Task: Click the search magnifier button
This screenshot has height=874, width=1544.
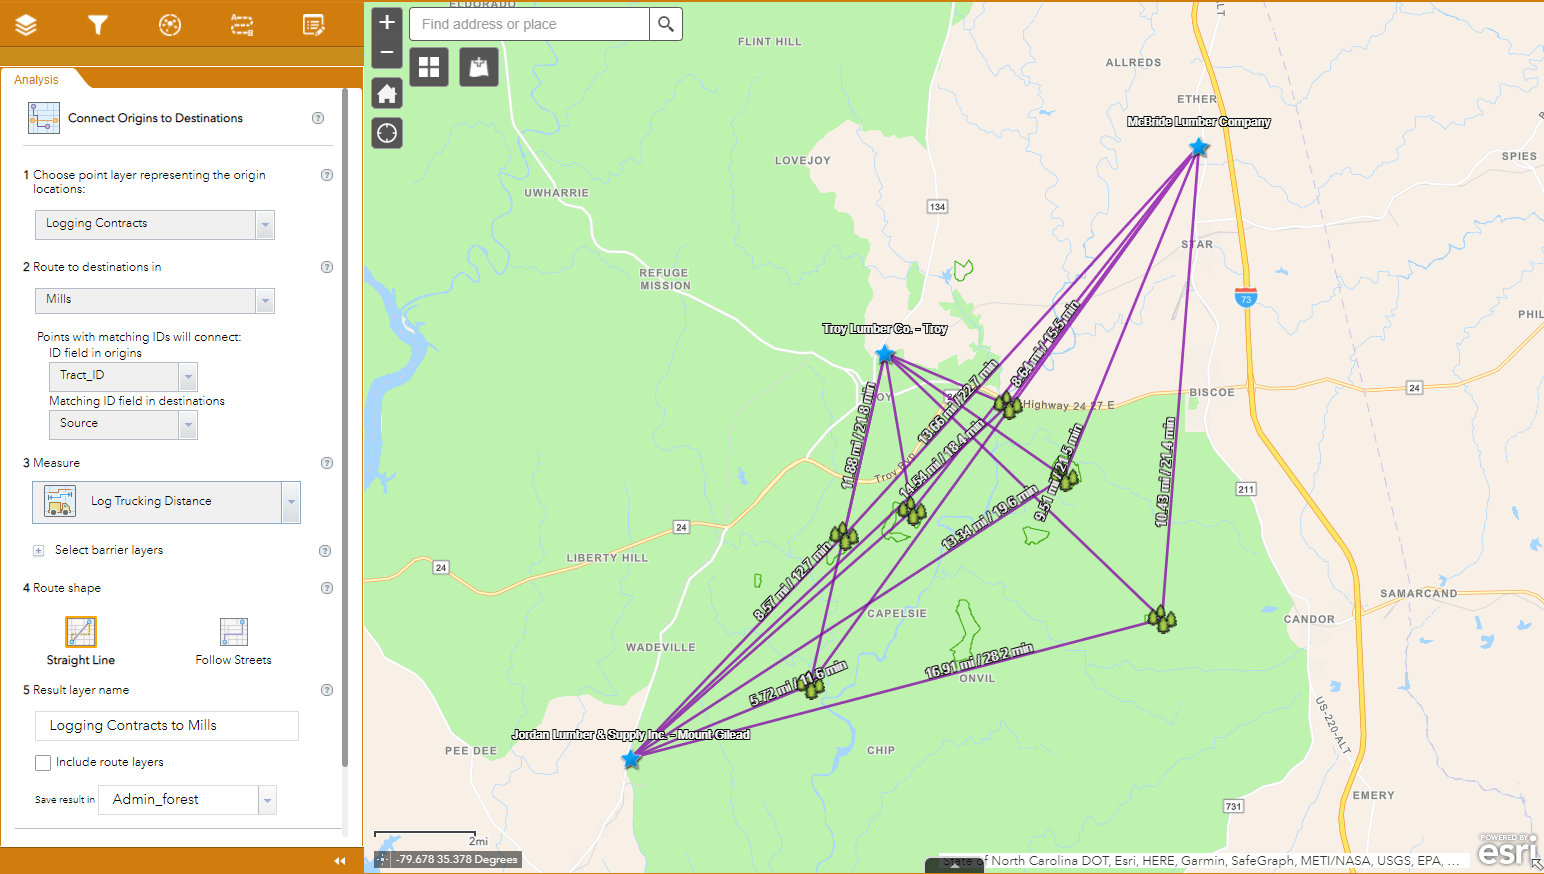Action: tap(666, 24)
